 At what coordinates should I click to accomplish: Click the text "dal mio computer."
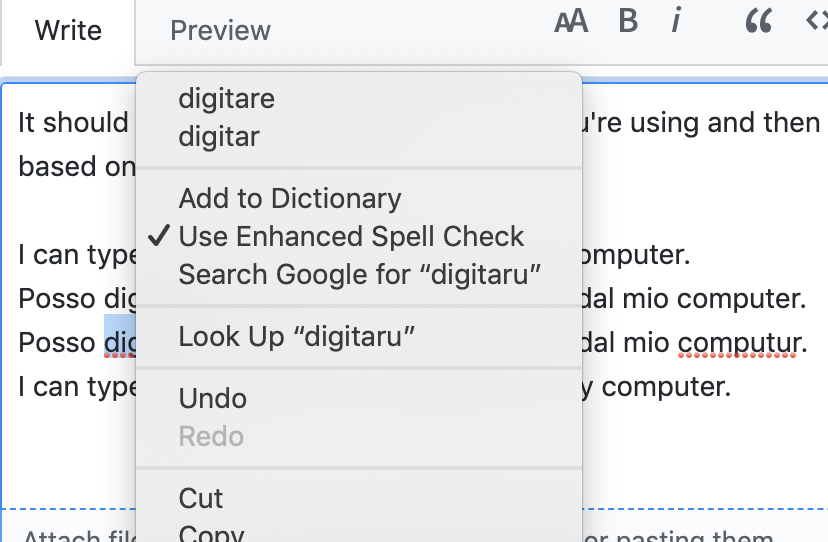tap(693, 299)
